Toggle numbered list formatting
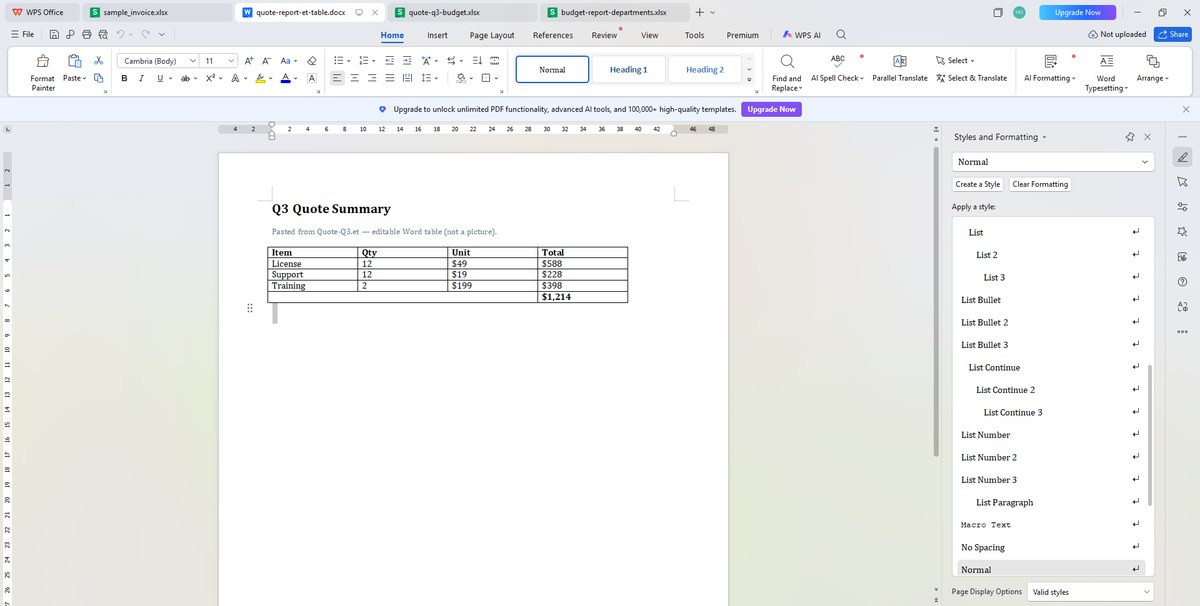 (363, 60)
